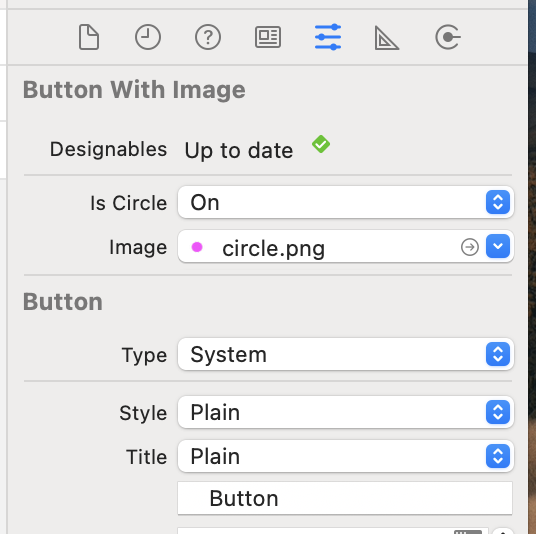Show the Connections inspector
This screenshot has width=536, height=534.
(448, 37)
